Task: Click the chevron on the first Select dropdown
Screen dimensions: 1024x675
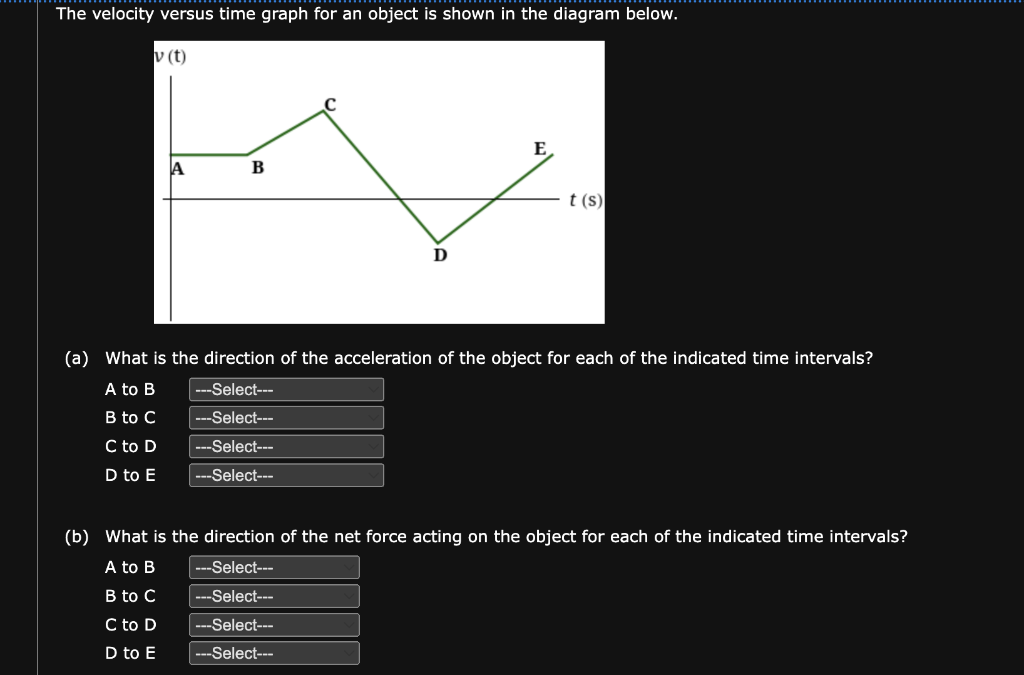Action: click(375, 389)
